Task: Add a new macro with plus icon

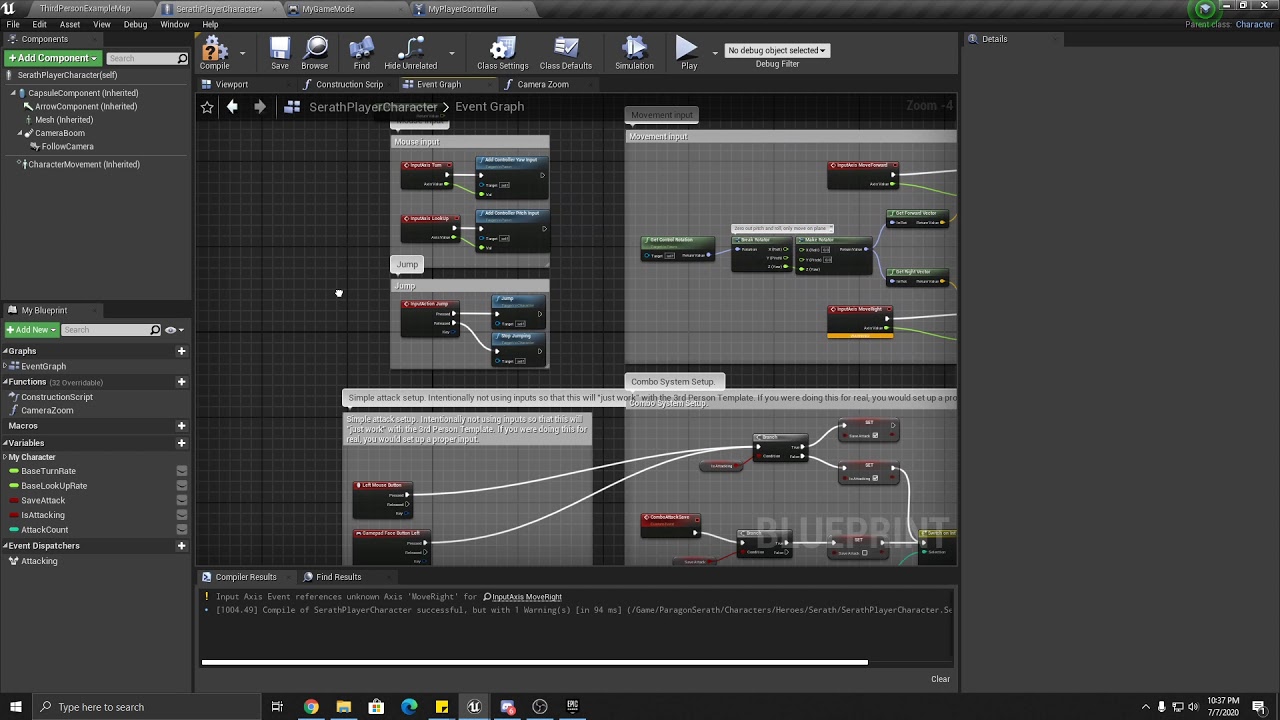Action: [x=181, y=426]
